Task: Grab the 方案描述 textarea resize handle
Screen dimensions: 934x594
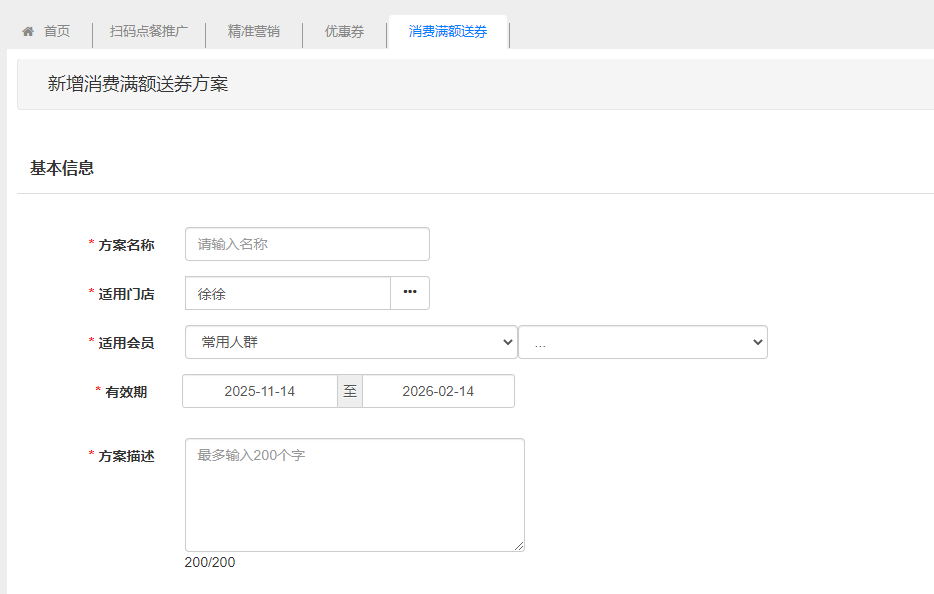Action: pos(519,546)
